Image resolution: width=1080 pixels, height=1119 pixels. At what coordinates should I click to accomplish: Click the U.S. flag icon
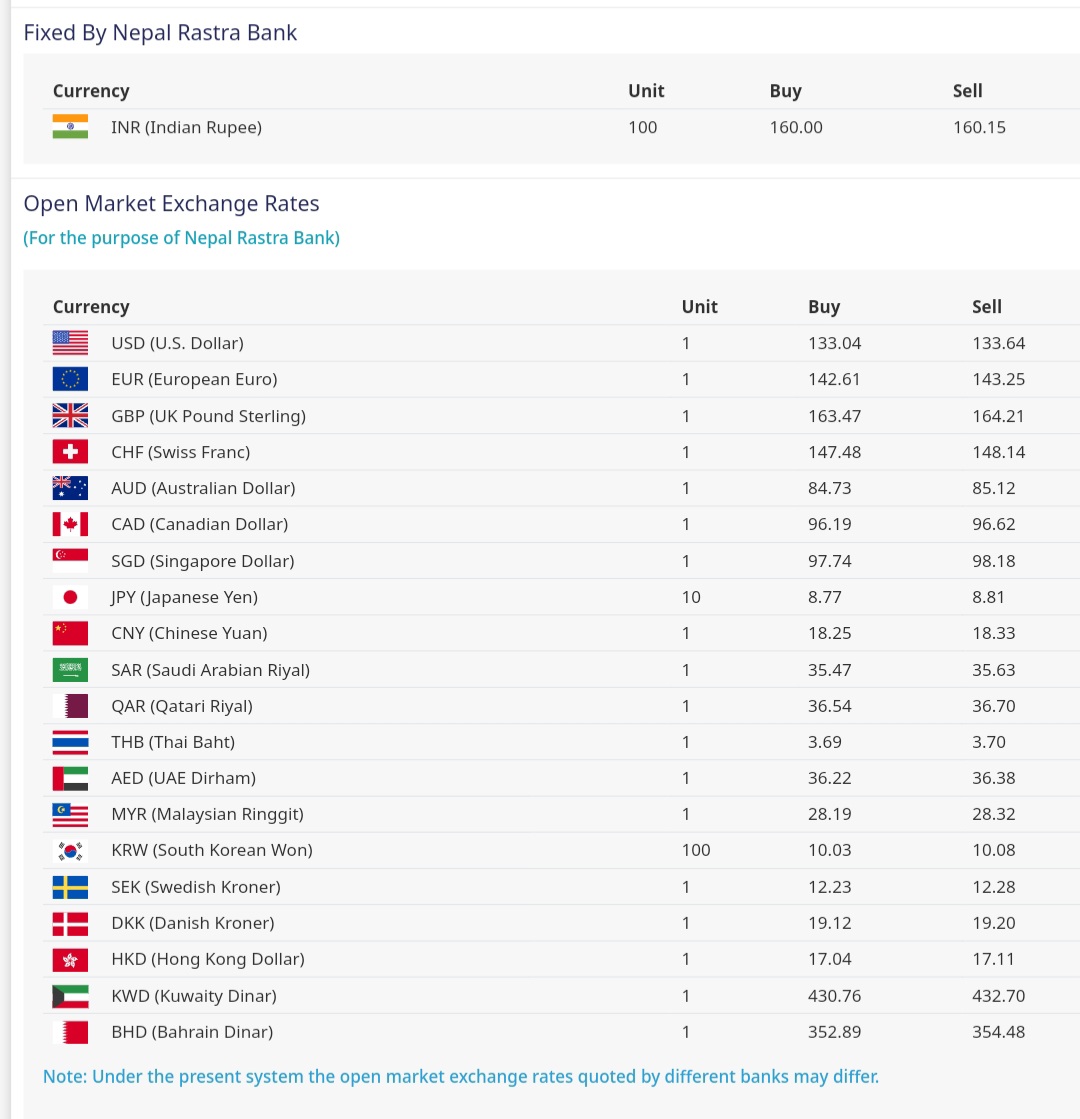(70, 343)
